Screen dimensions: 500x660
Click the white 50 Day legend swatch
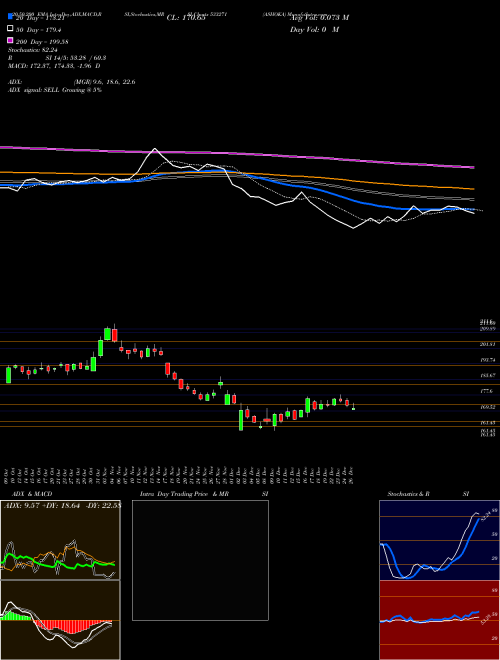(10, 29)
